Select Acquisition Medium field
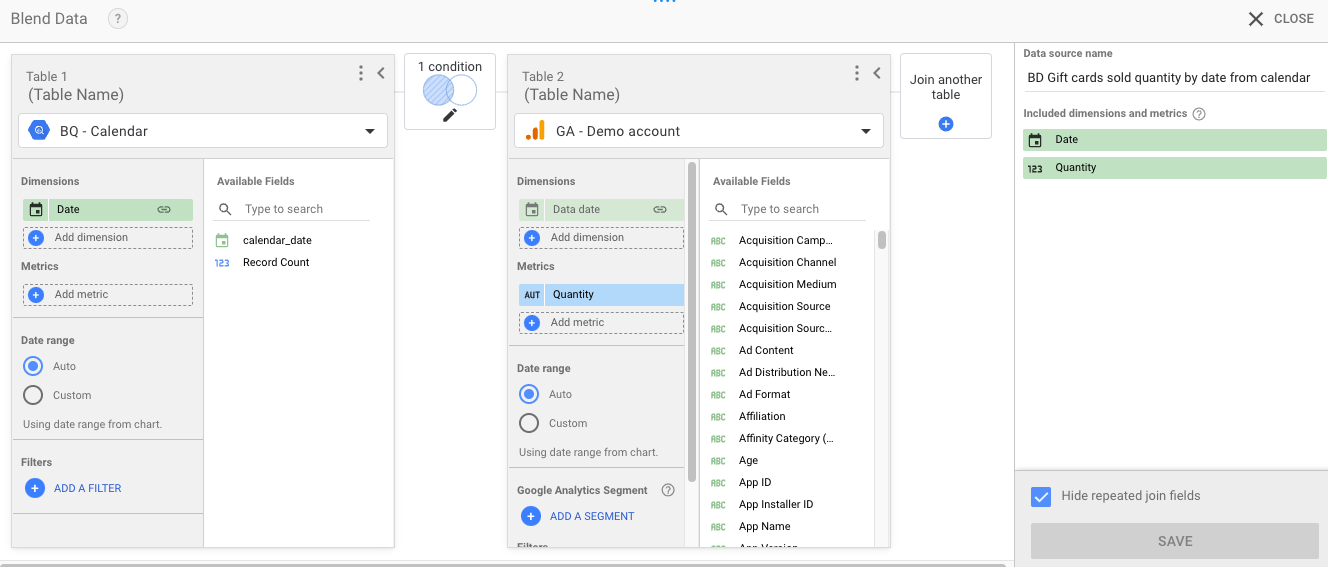 tap(788, 284)
